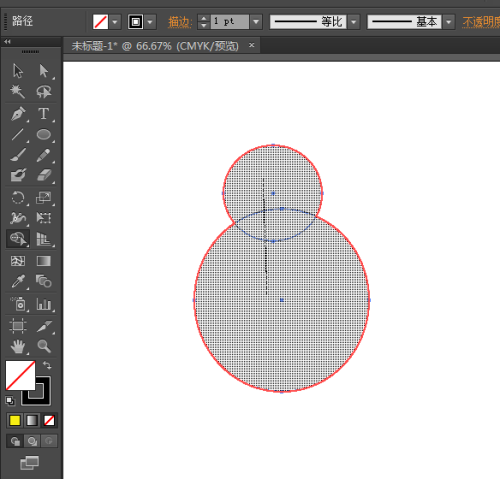
Task: Select the Rotate tool
Action: [x=18, y=198]
